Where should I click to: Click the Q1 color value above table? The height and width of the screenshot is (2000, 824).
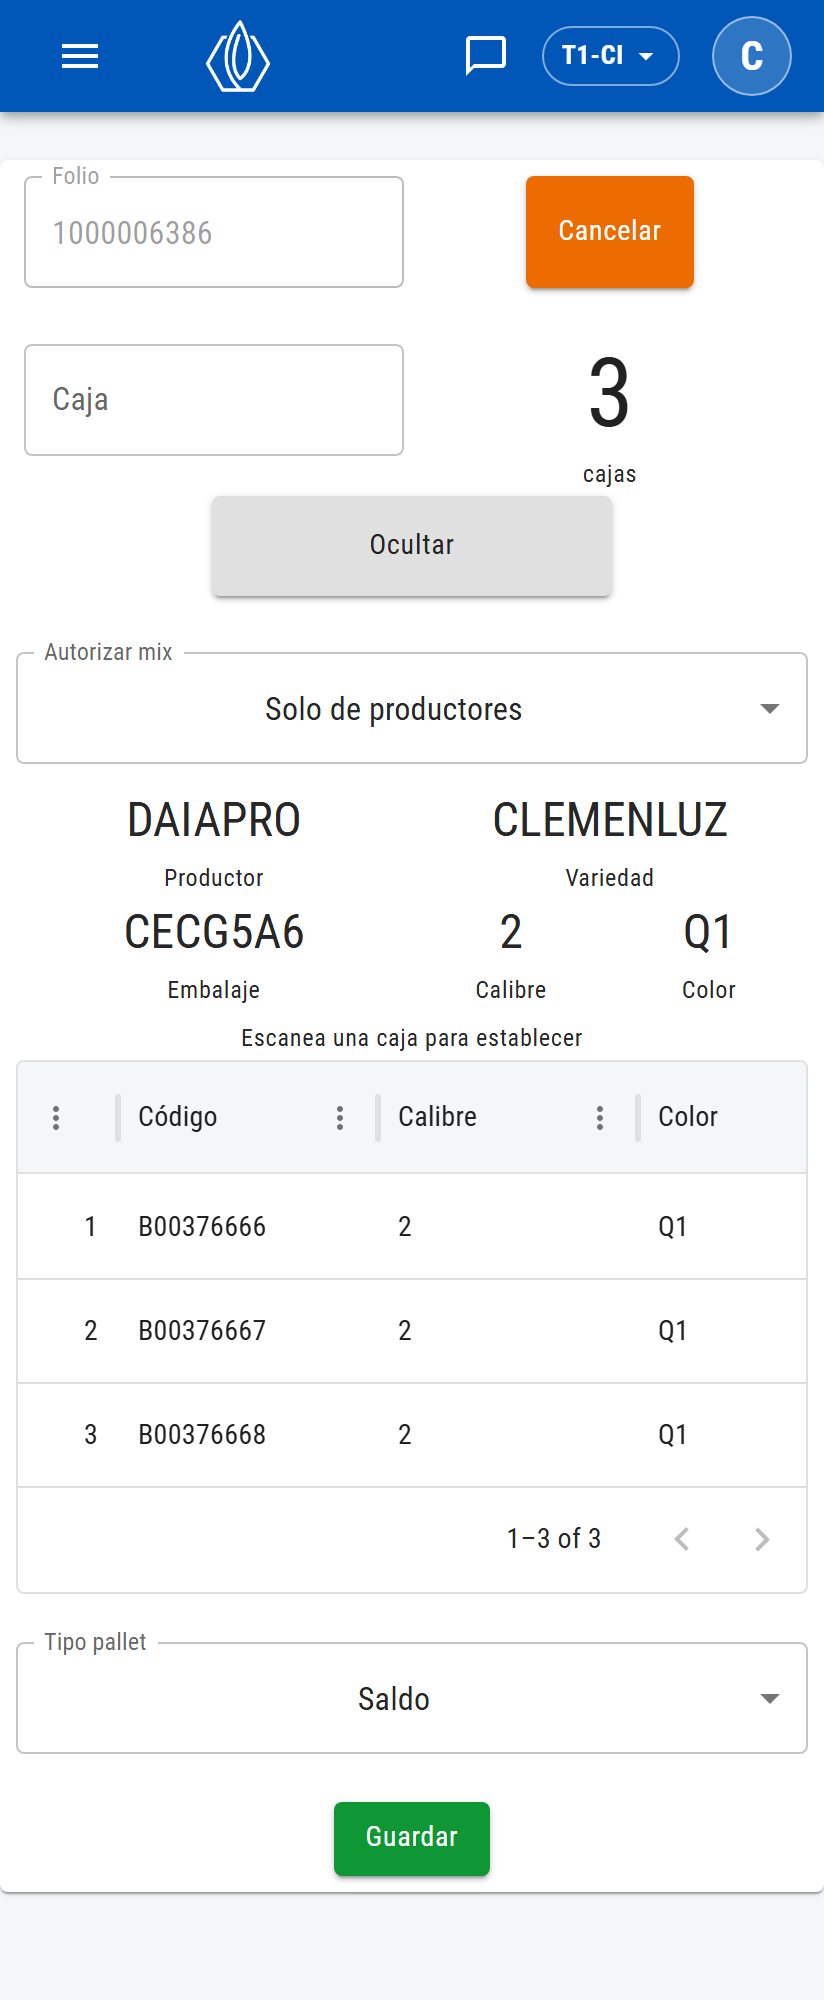tap(708, 933)
